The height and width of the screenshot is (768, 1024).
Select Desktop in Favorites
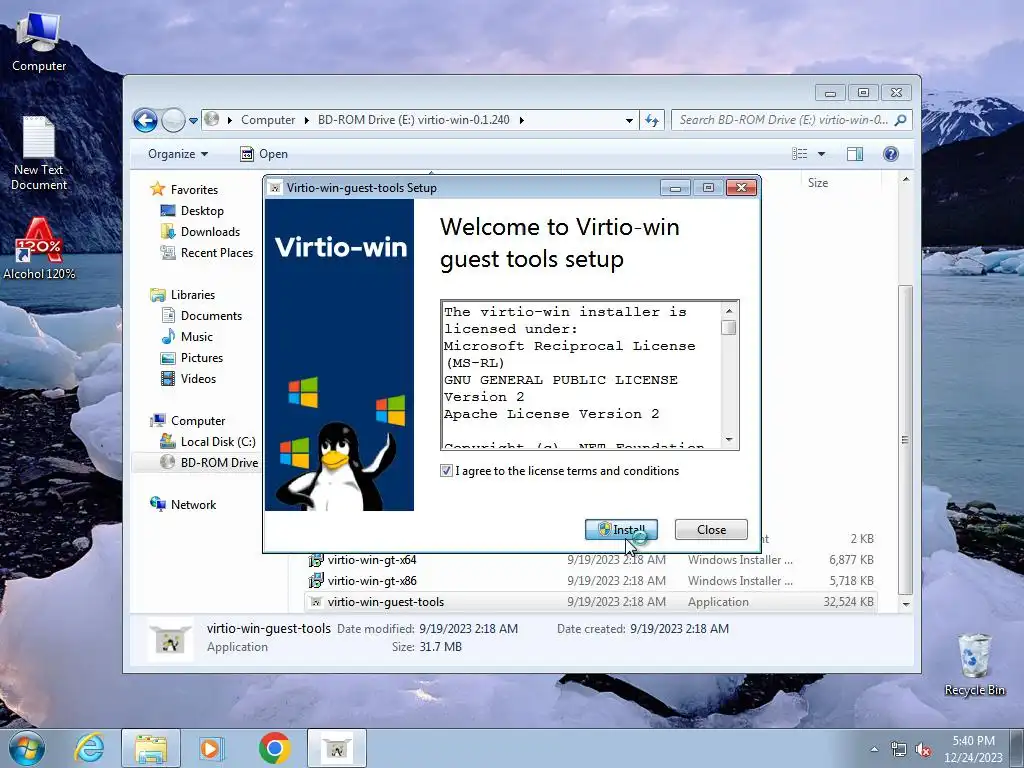click(x=202, y=211)
